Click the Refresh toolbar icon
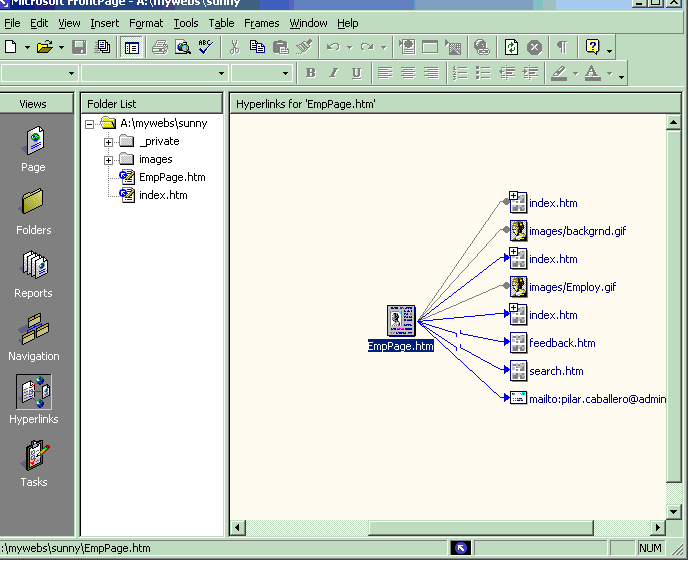This screenshot has width=700, height=572. click(x=511, y=47)
